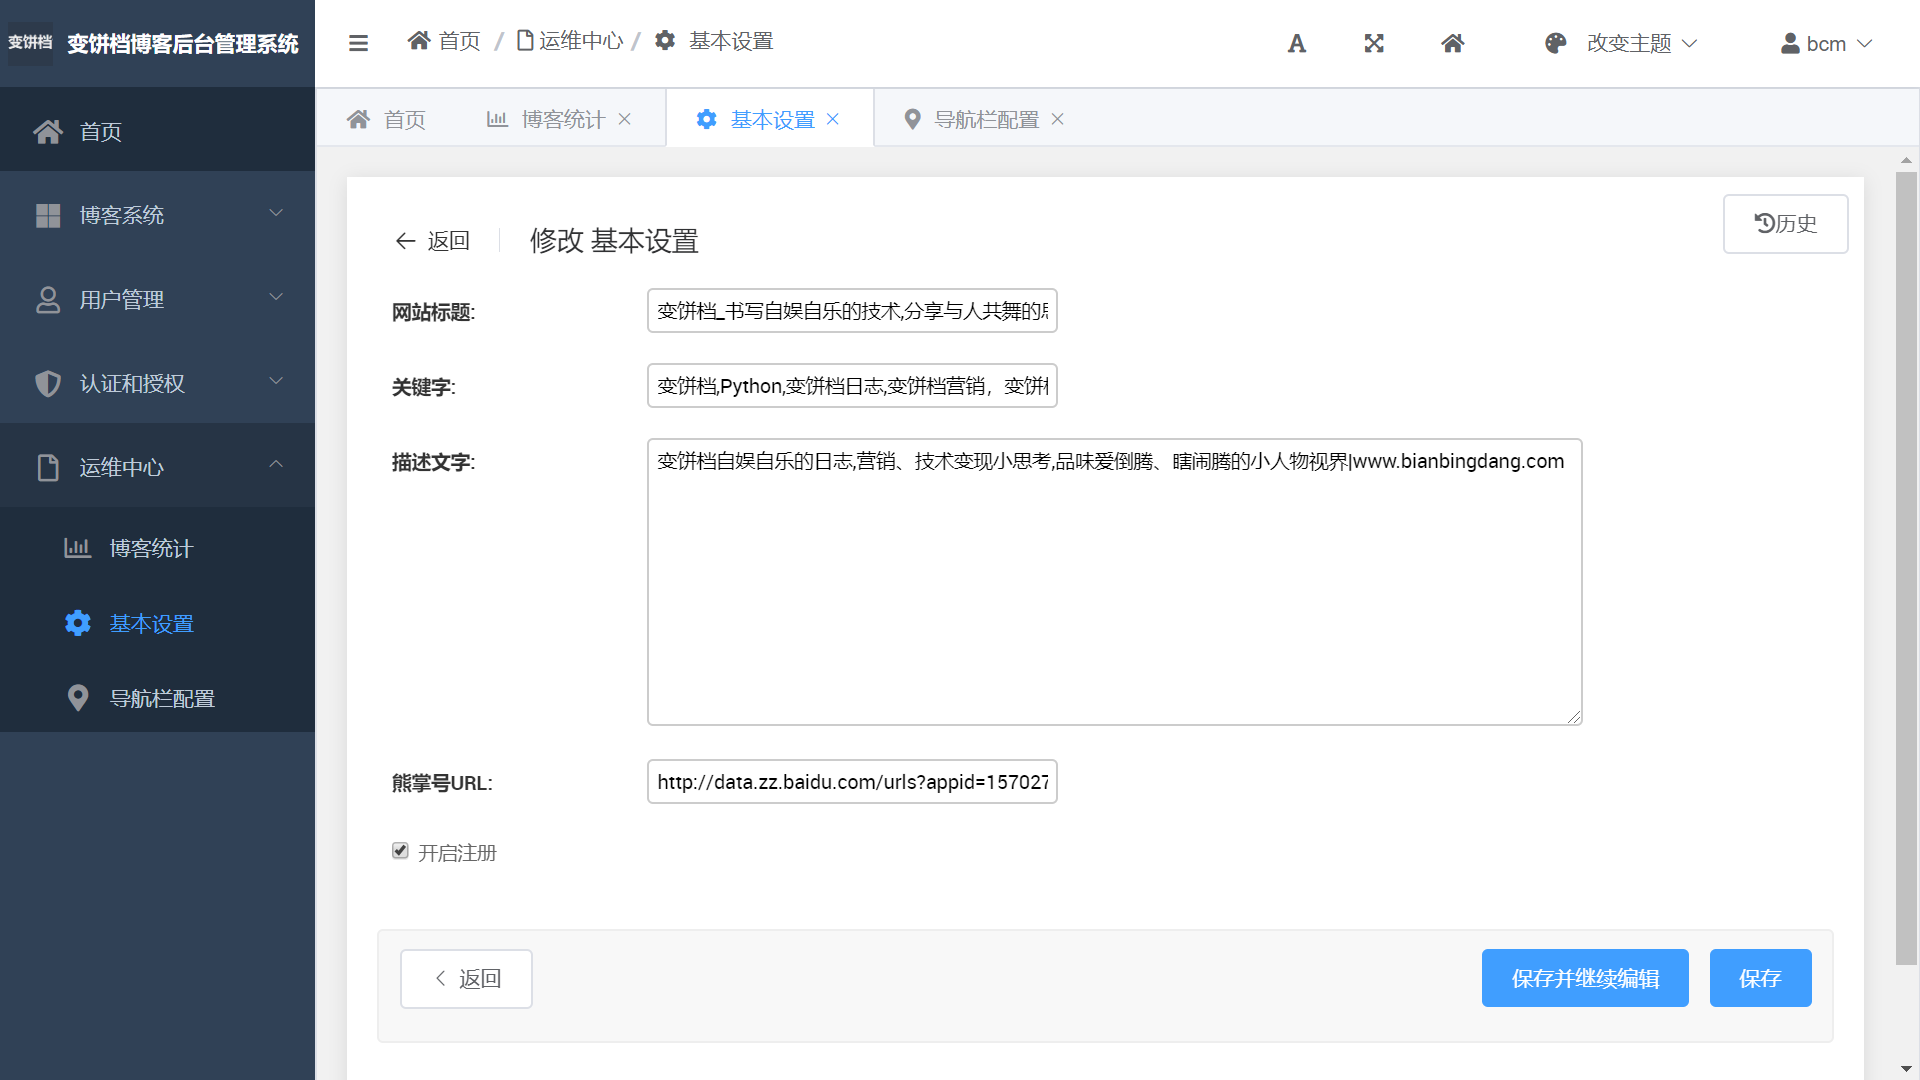The image size is (1920, 1080).
Task: Click the history clock icon in 历史 button
Action: click(x=1765, y=223)
